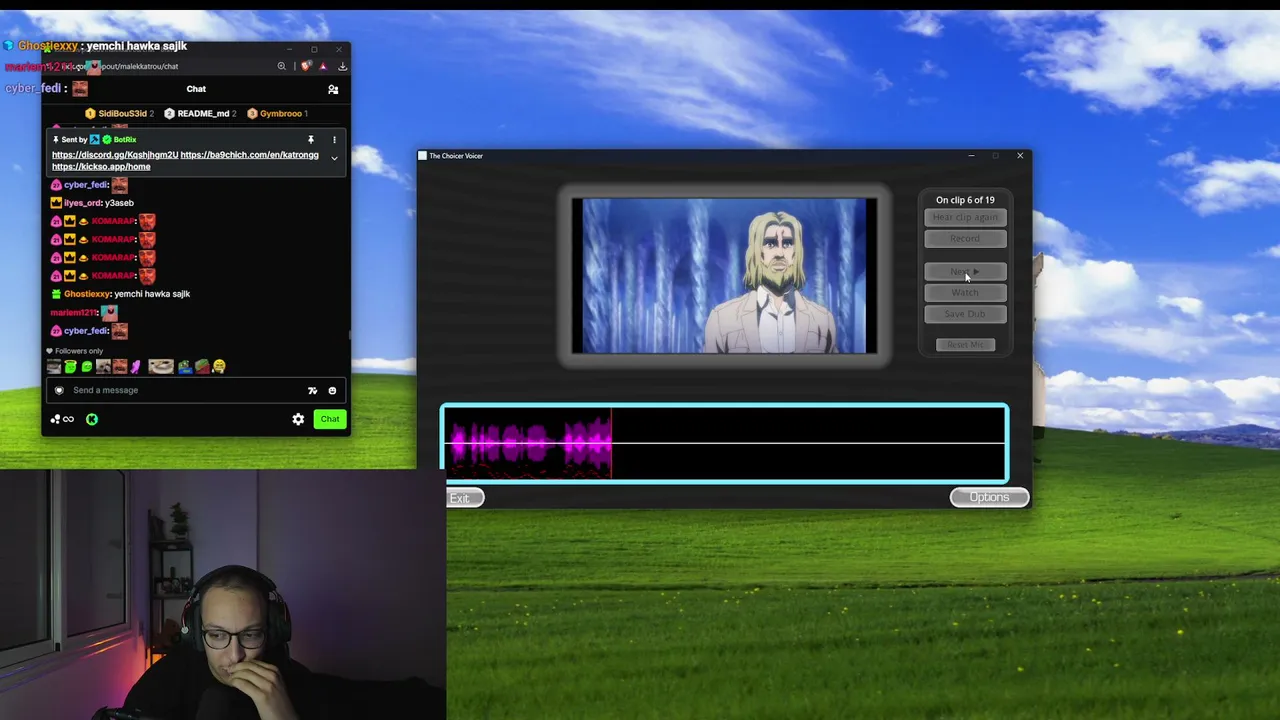
Task: Open downloads icon in chat window toolbar
Action: click(x=342, y=66)
